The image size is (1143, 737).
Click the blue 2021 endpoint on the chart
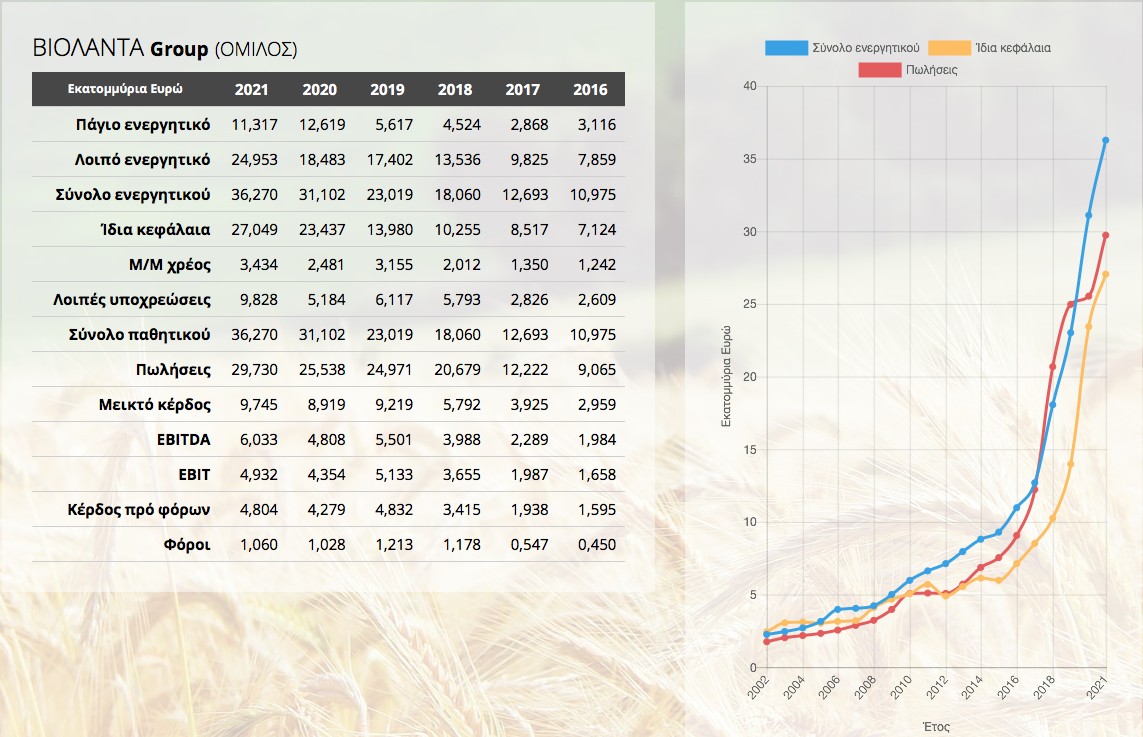(1106, 141)
